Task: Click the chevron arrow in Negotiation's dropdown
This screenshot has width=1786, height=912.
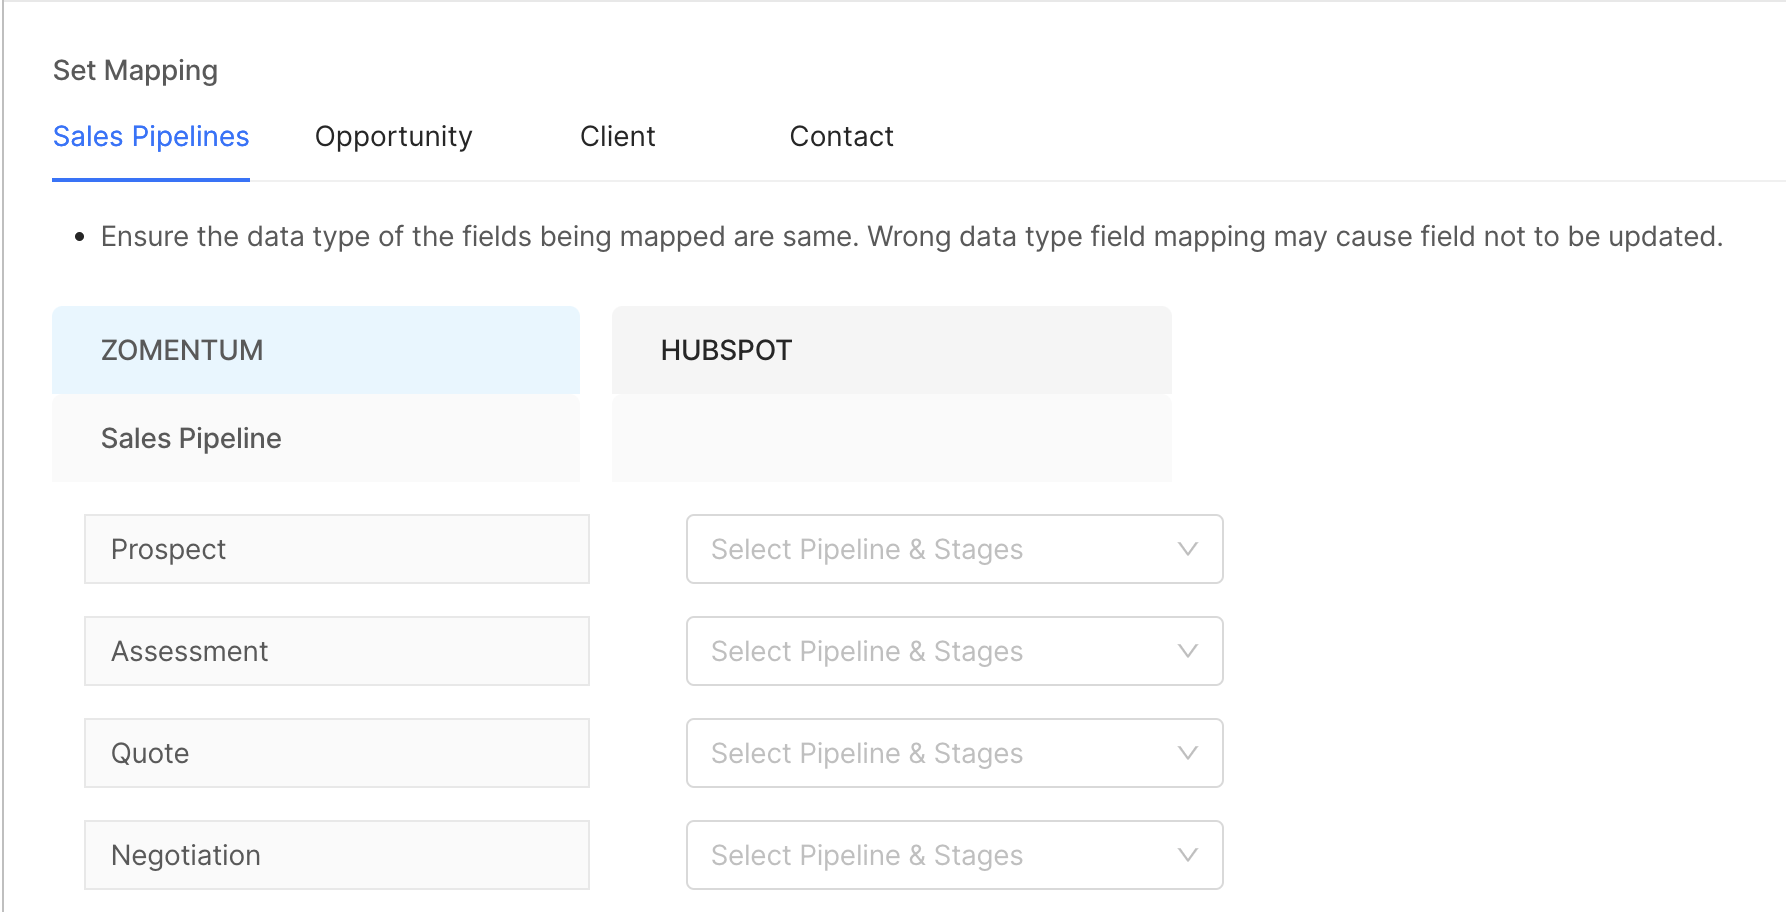Action: 1187,855
